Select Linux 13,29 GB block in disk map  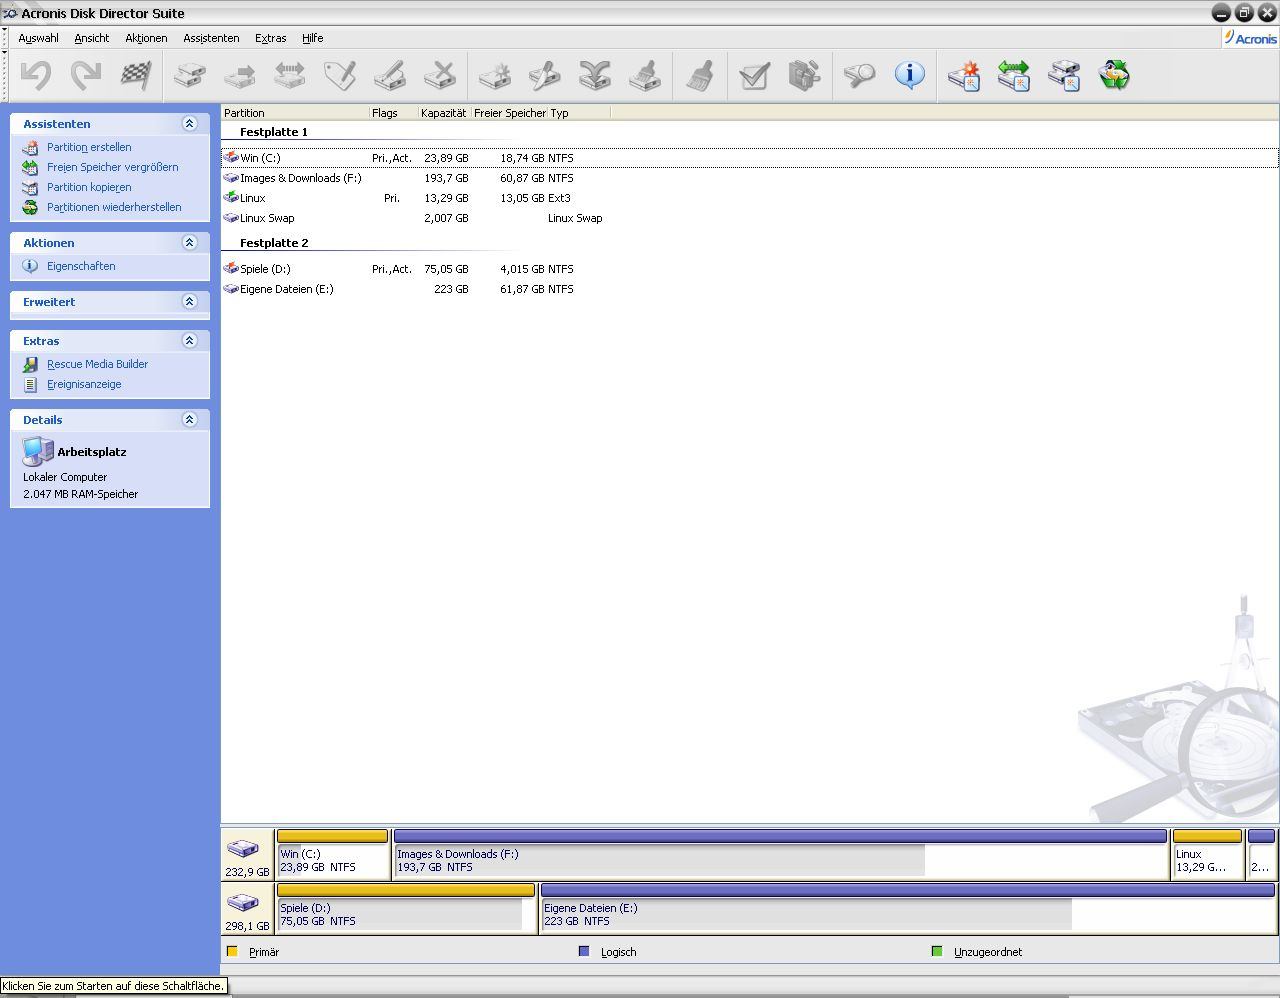(x=1207, y=854)
